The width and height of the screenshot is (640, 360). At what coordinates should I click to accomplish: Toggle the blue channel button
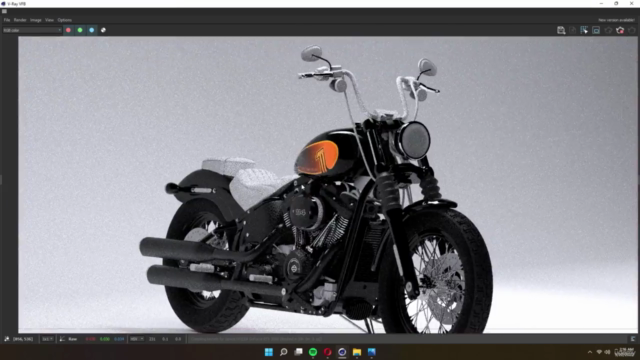(x=92, y=30)
